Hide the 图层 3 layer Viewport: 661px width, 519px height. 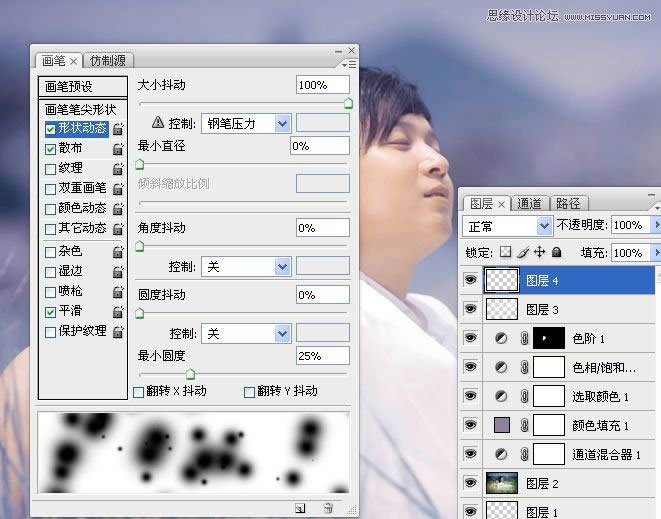470,310
